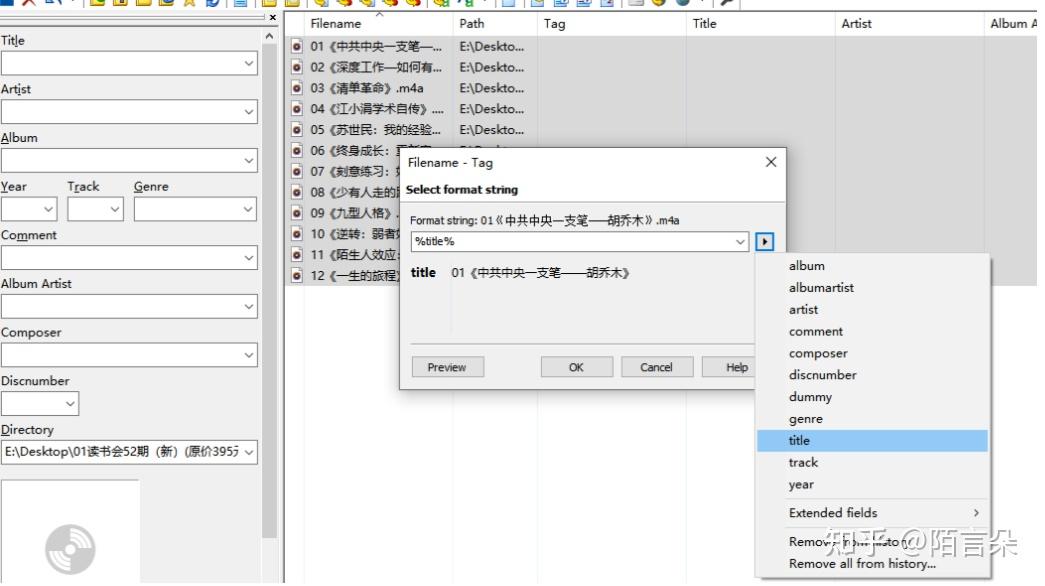
Task: Click the Preview button in the dialog
Action: click(x=447, y=366)
